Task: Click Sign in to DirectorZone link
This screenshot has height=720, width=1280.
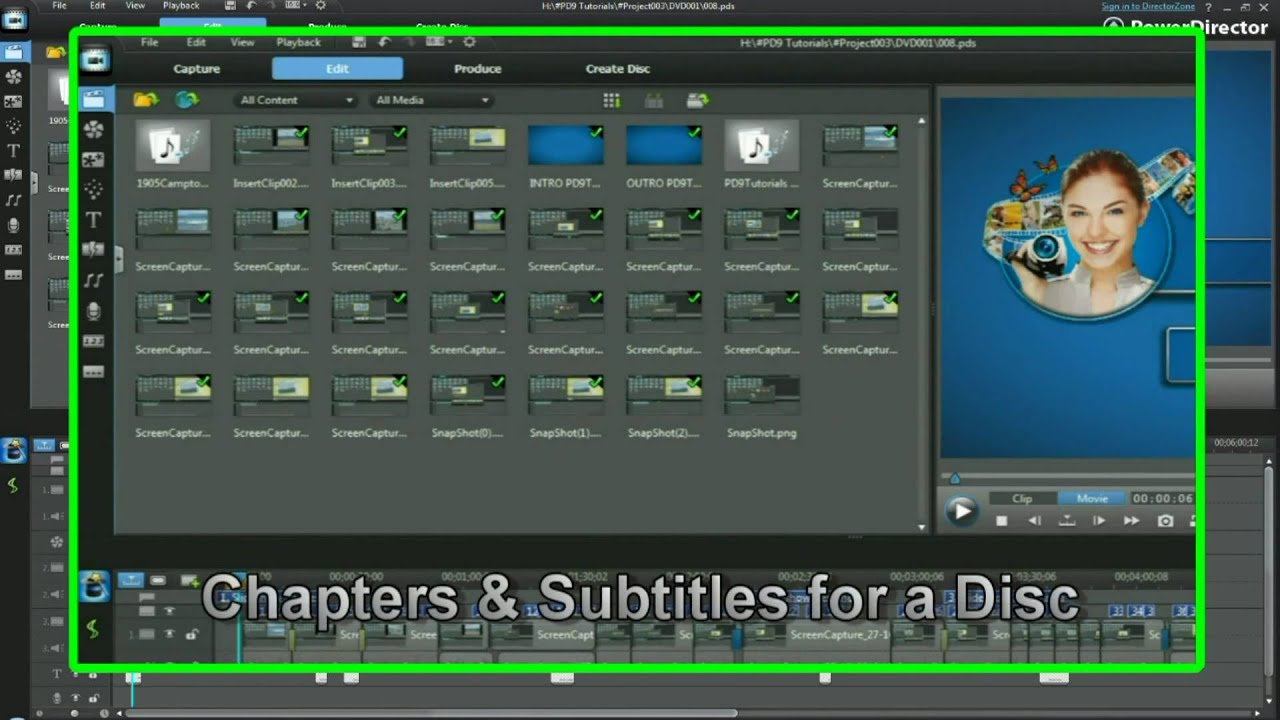Action: (x=1147, y=7)
